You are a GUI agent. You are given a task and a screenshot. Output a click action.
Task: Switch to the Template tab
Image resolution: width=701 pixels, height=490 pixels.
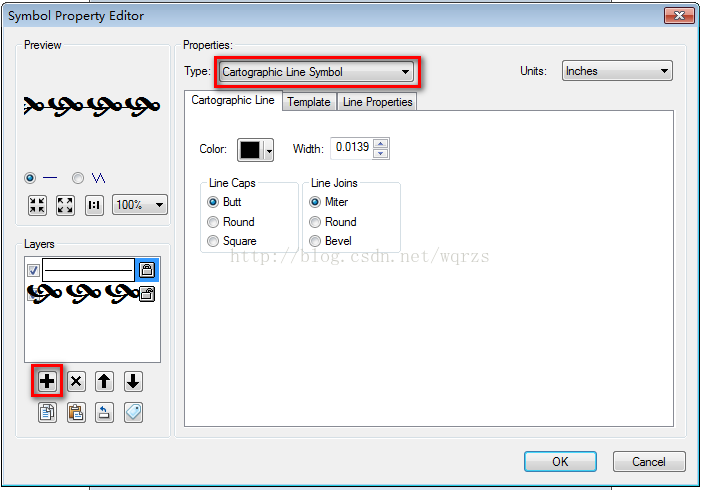point(309,102)
